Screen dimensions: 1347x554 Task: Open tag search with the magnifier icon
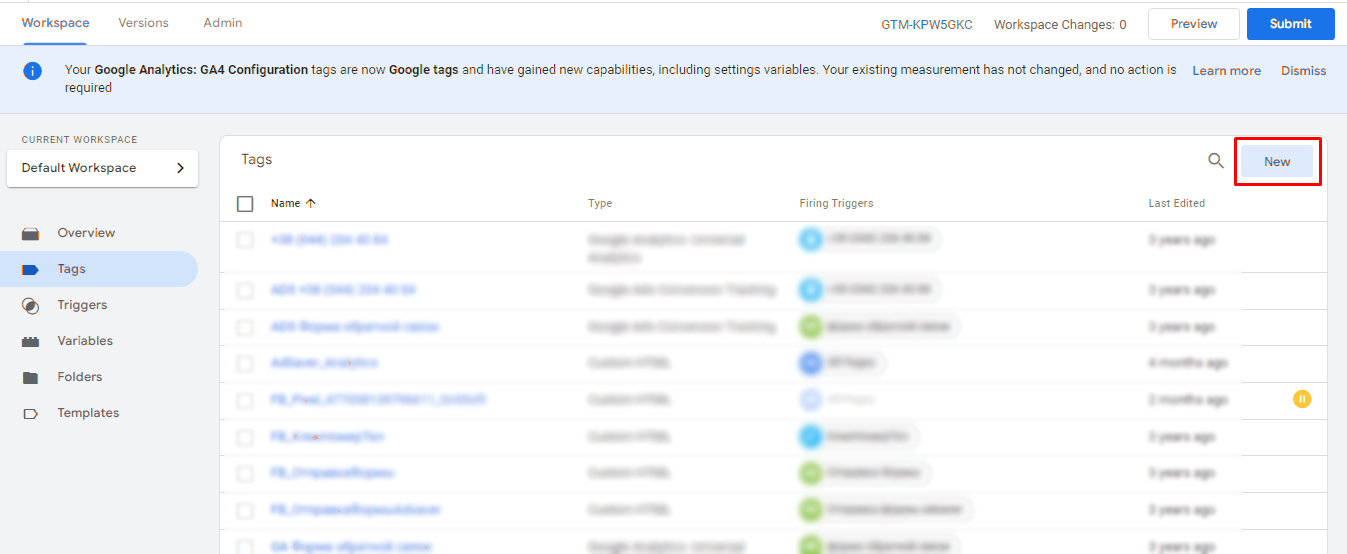click(x=1216, y=161)
